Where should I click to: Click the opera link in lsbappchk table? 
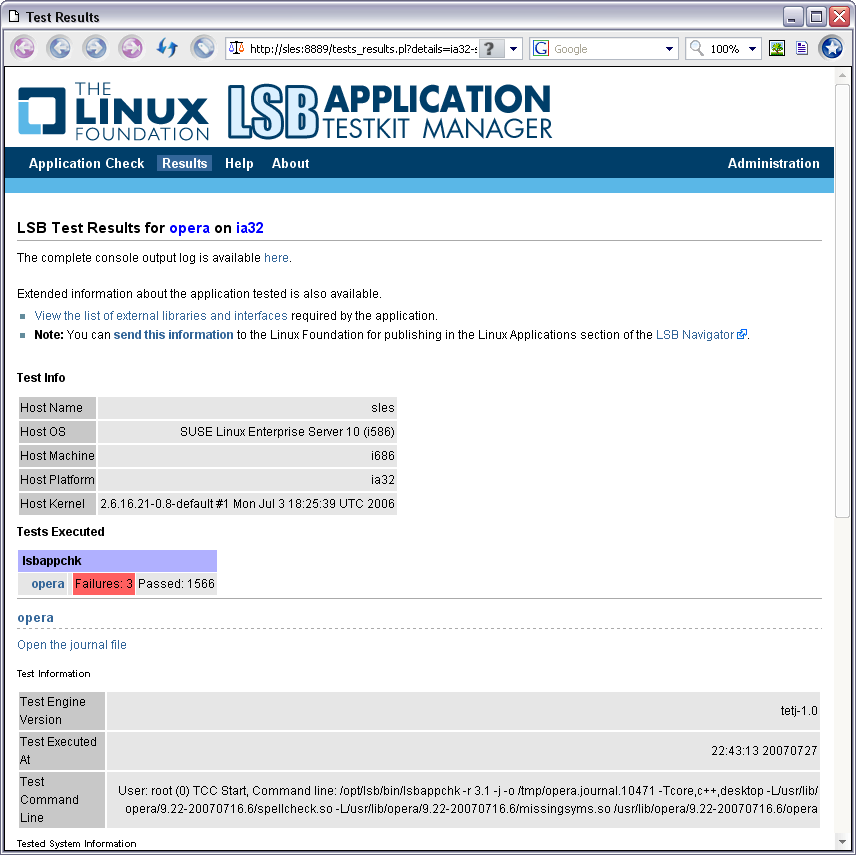point(47,584)
